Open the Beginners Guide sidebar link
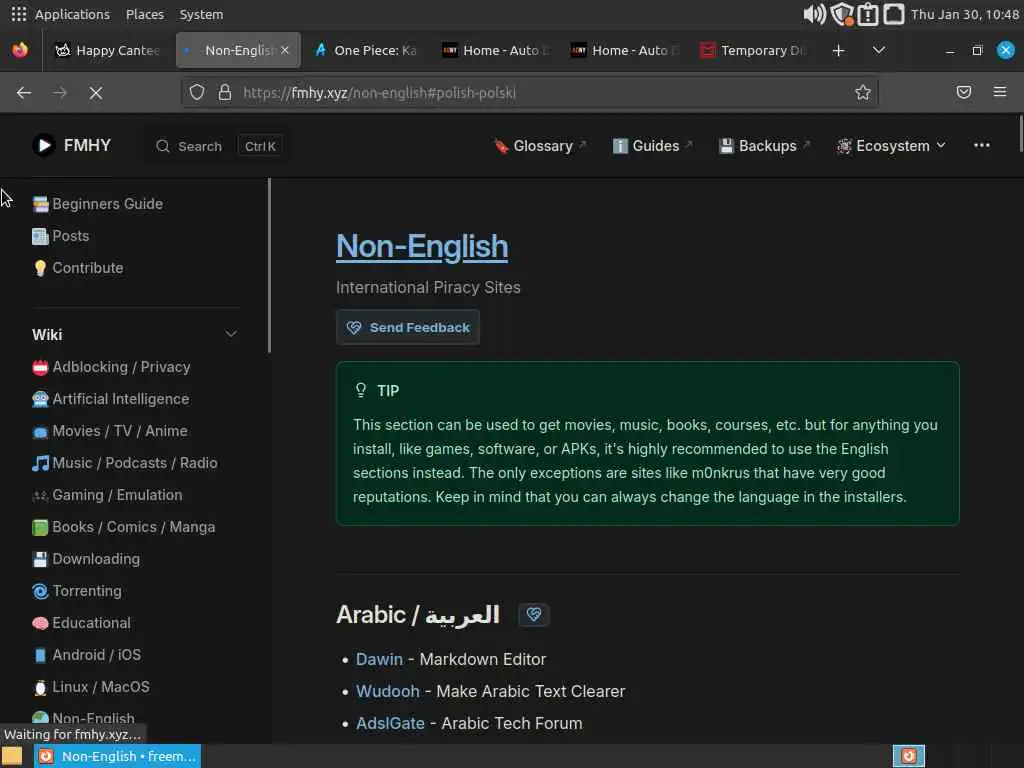This screenshot has width=1024, height=768. click(x=97, y=204)
